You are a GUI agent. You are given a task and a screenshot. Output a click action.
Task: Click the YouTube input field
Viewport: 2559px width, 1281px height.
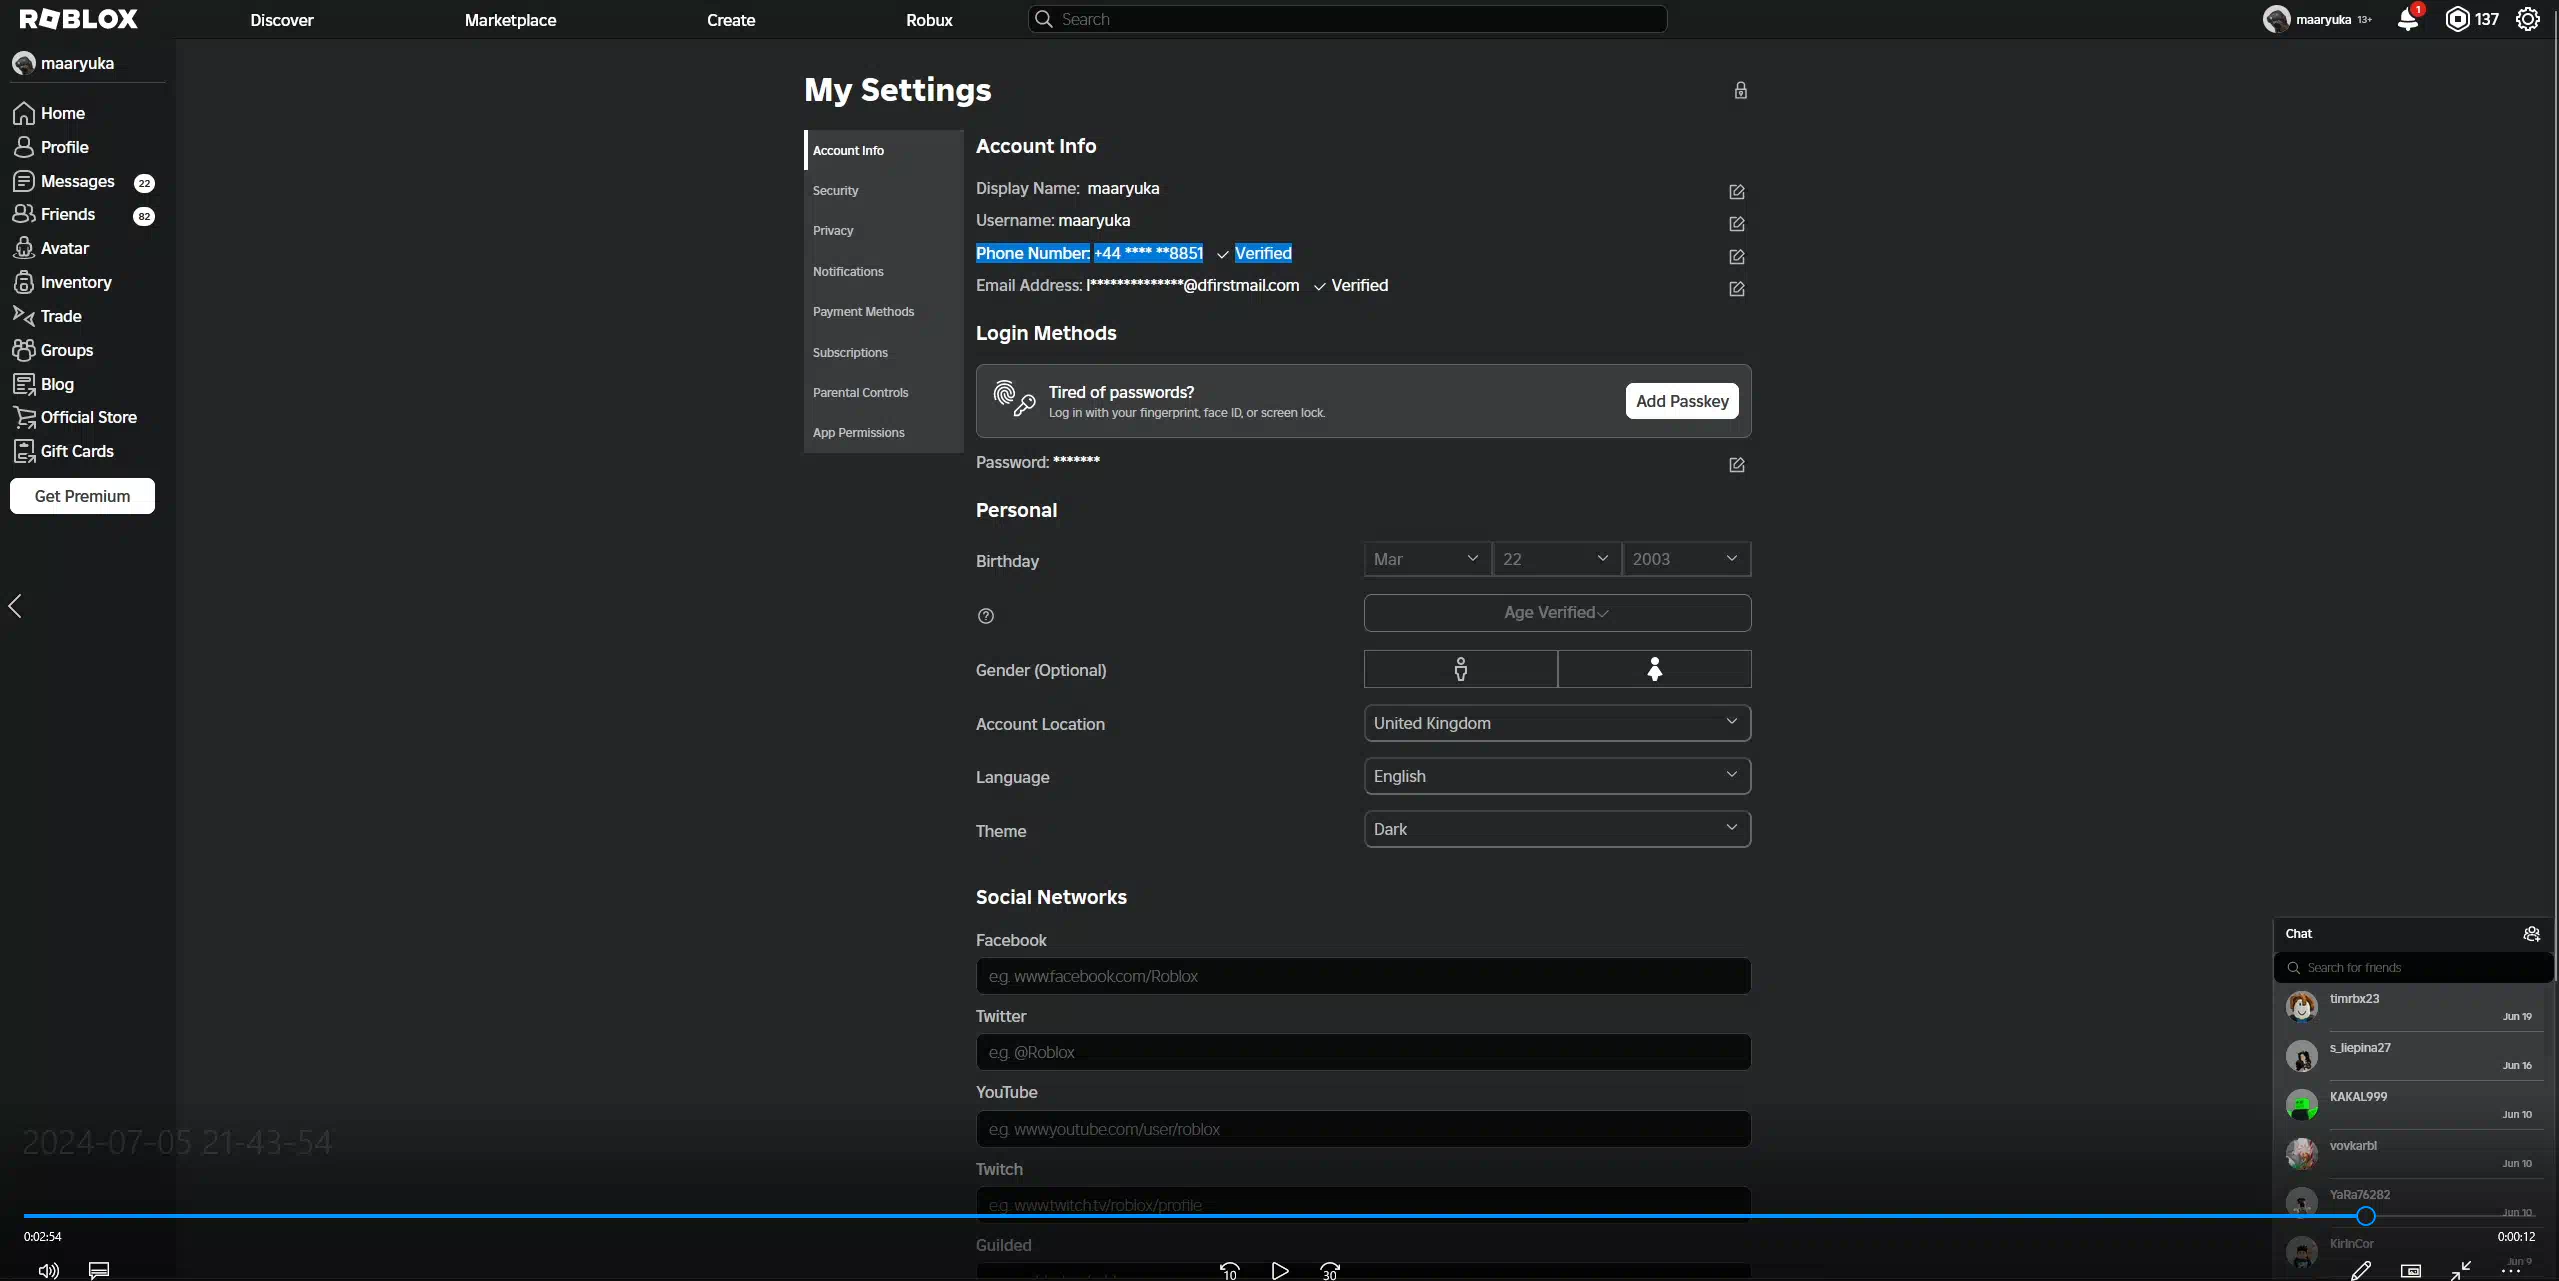(x=1363, y=1129)
